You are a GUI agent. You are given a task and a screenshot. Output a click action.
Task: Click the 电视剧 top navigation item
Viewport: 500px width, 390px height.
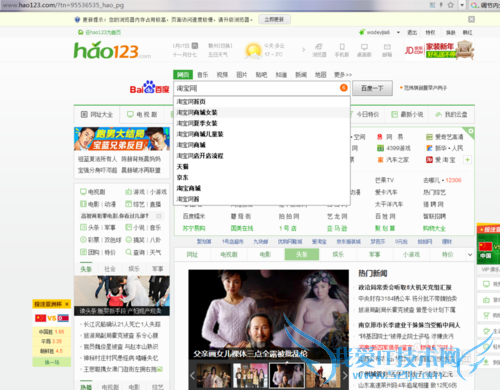point(142,114)
